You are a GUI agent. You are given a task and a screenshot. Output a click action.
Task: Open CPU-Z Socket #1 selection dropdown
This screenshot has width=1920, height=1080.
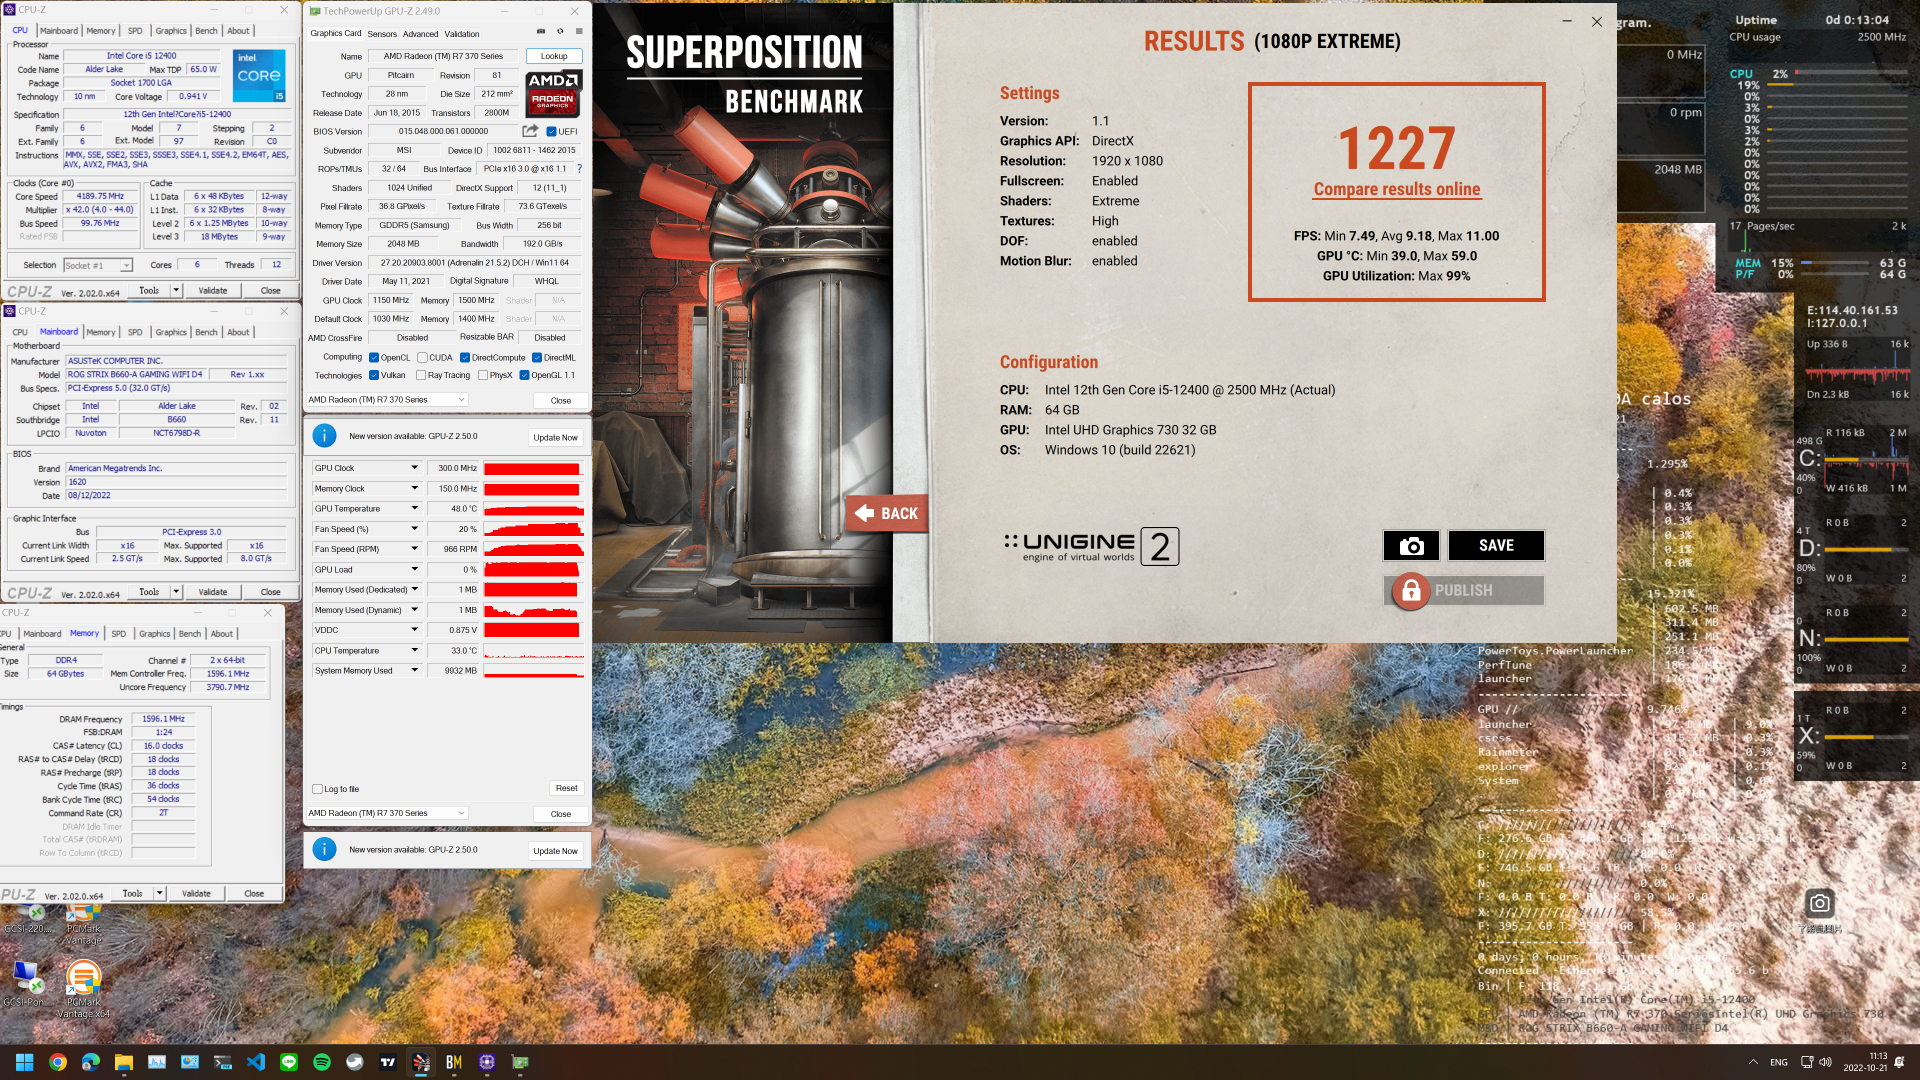pos(97,265)
